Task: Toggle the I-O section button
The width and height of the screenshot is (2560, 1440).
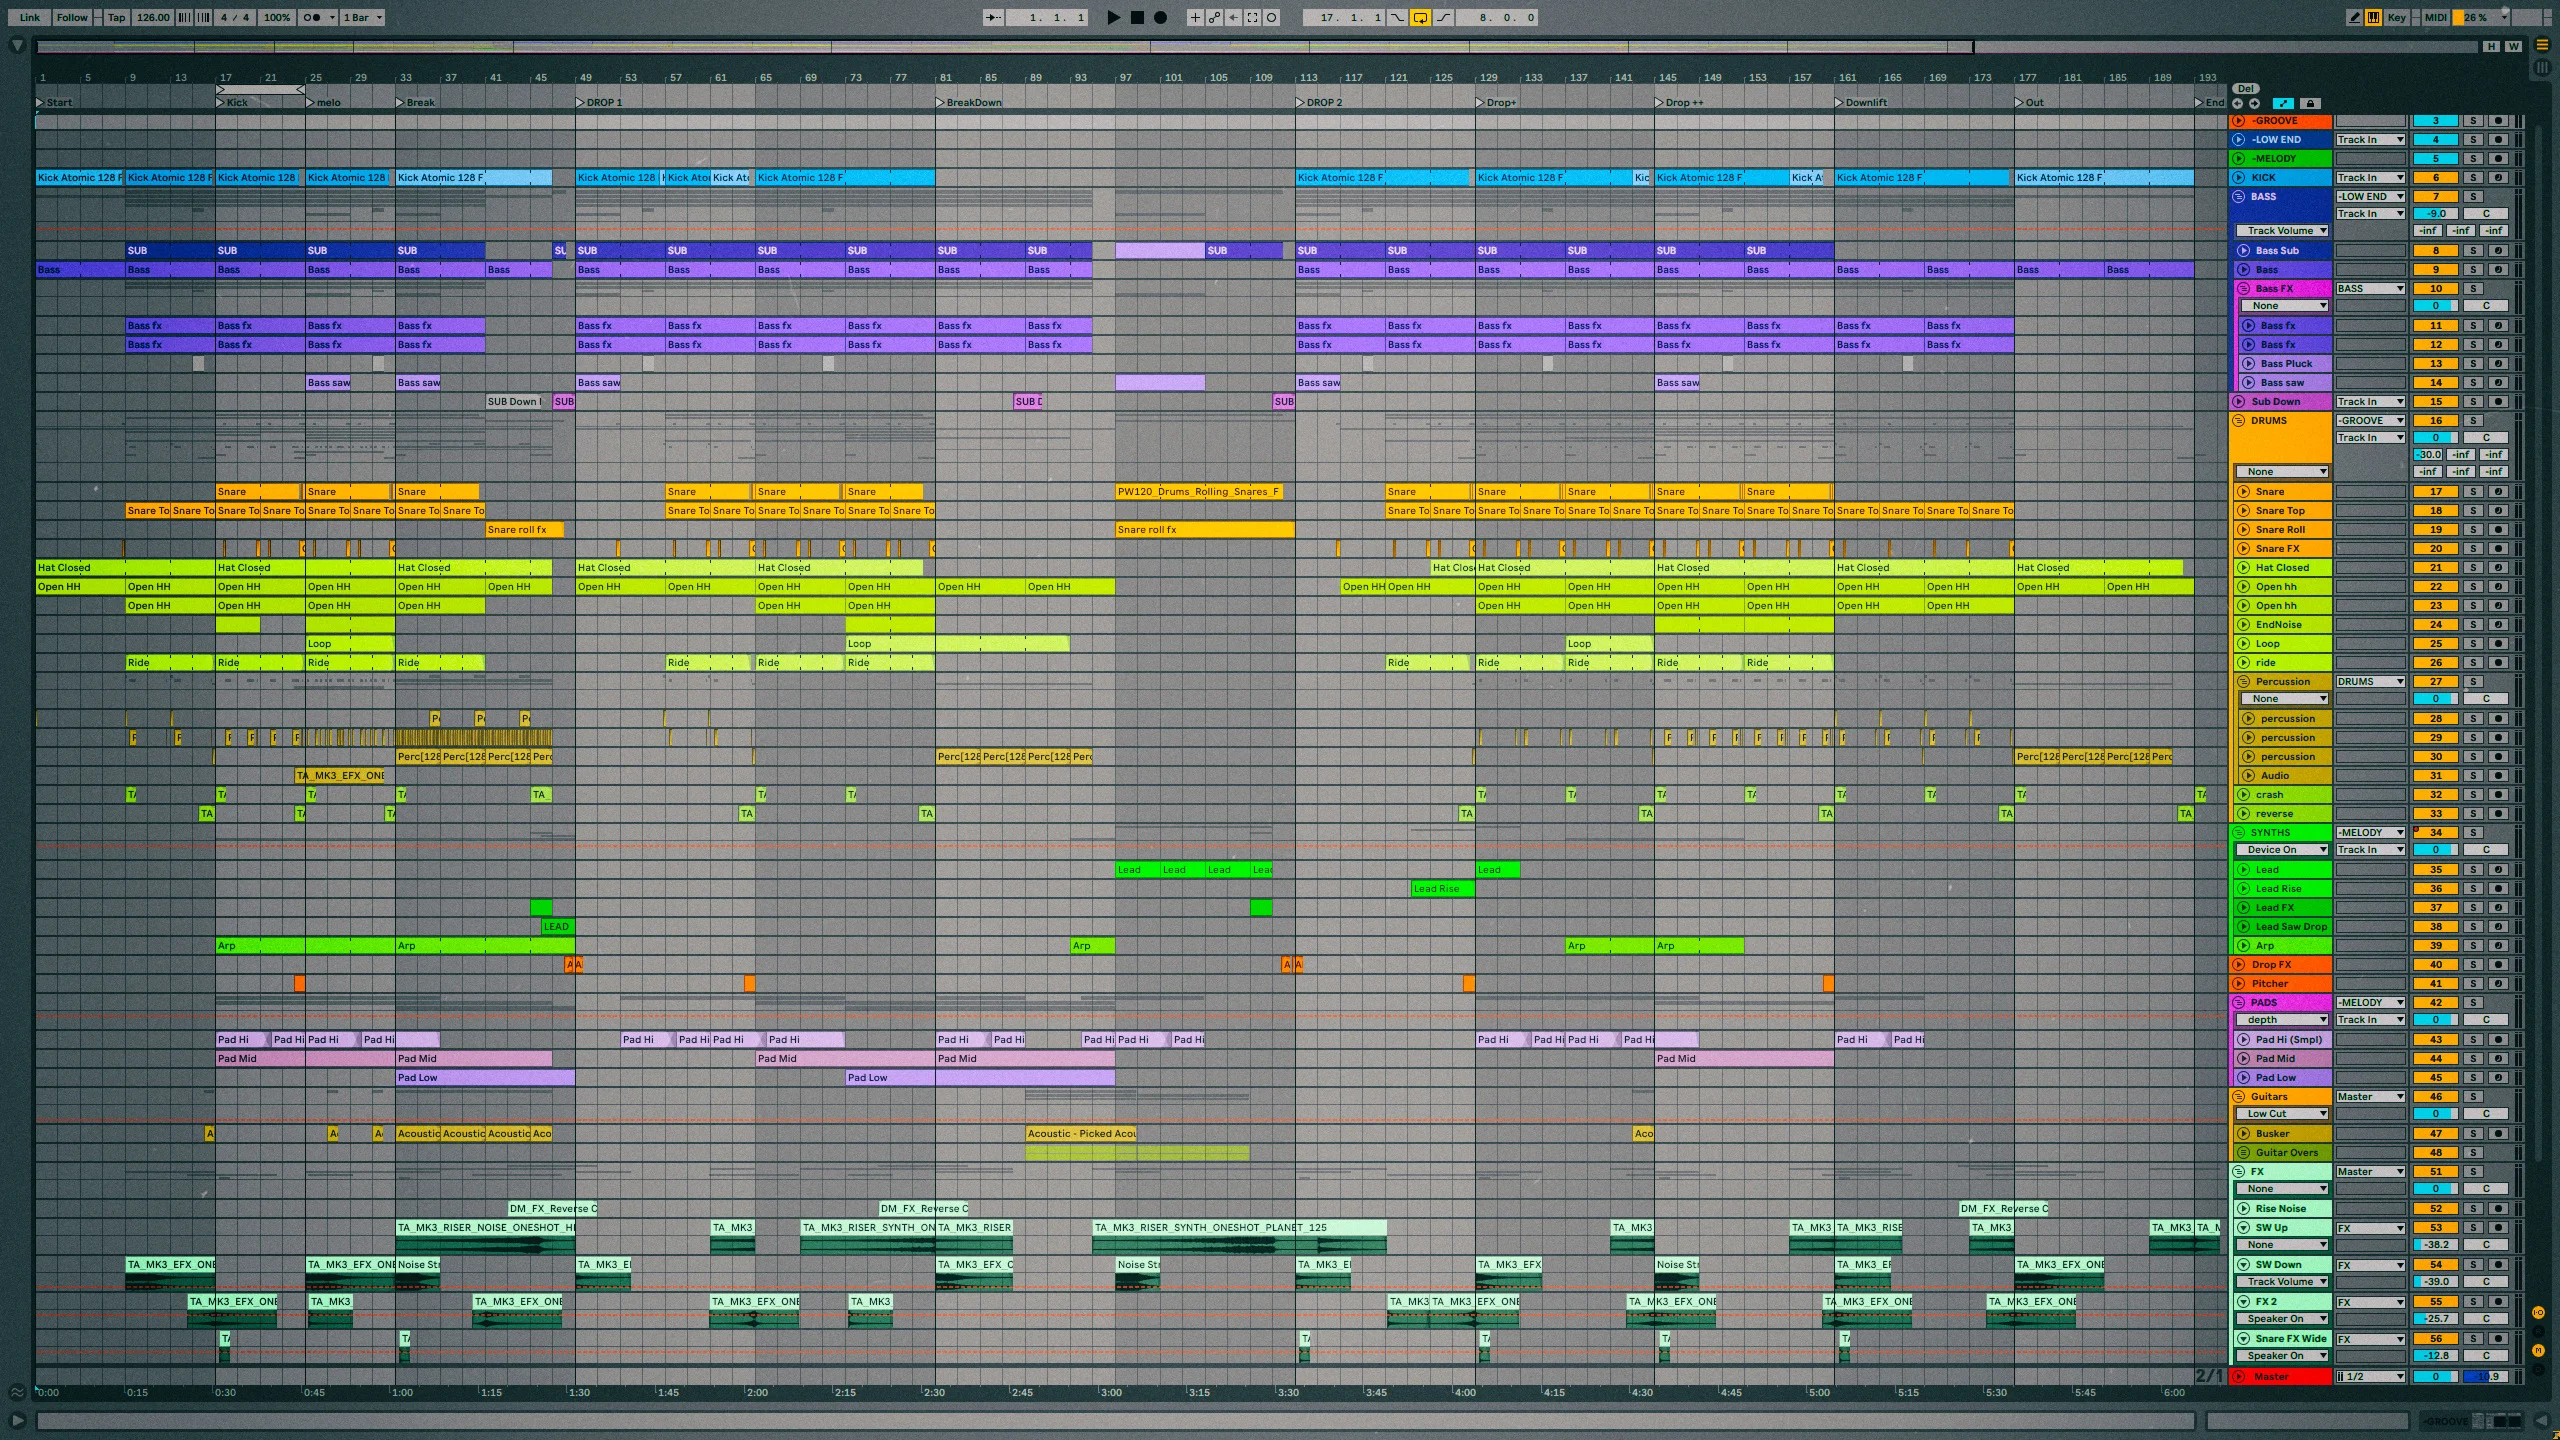Action: [x=2539, y=1313]
